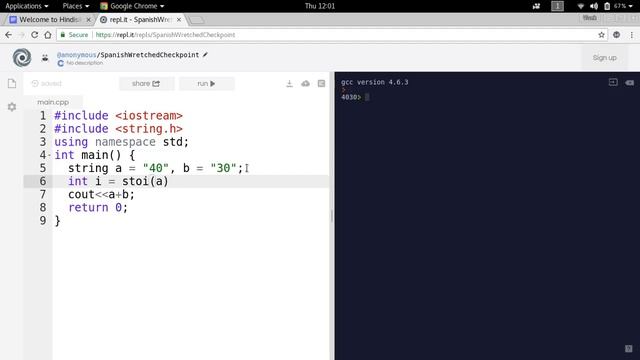Open the @anonymous profile link
This screenshot has width=640, height=360.
[76, 55]
